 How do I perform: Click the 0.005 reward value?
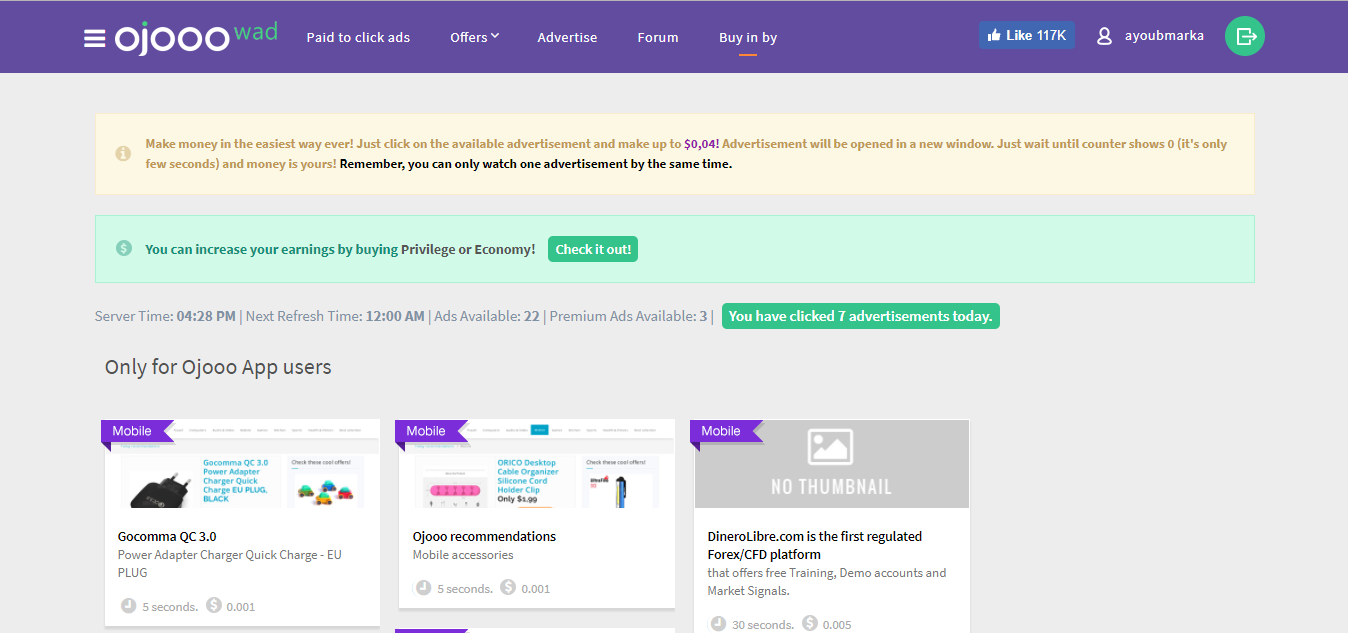coord(836,625)
